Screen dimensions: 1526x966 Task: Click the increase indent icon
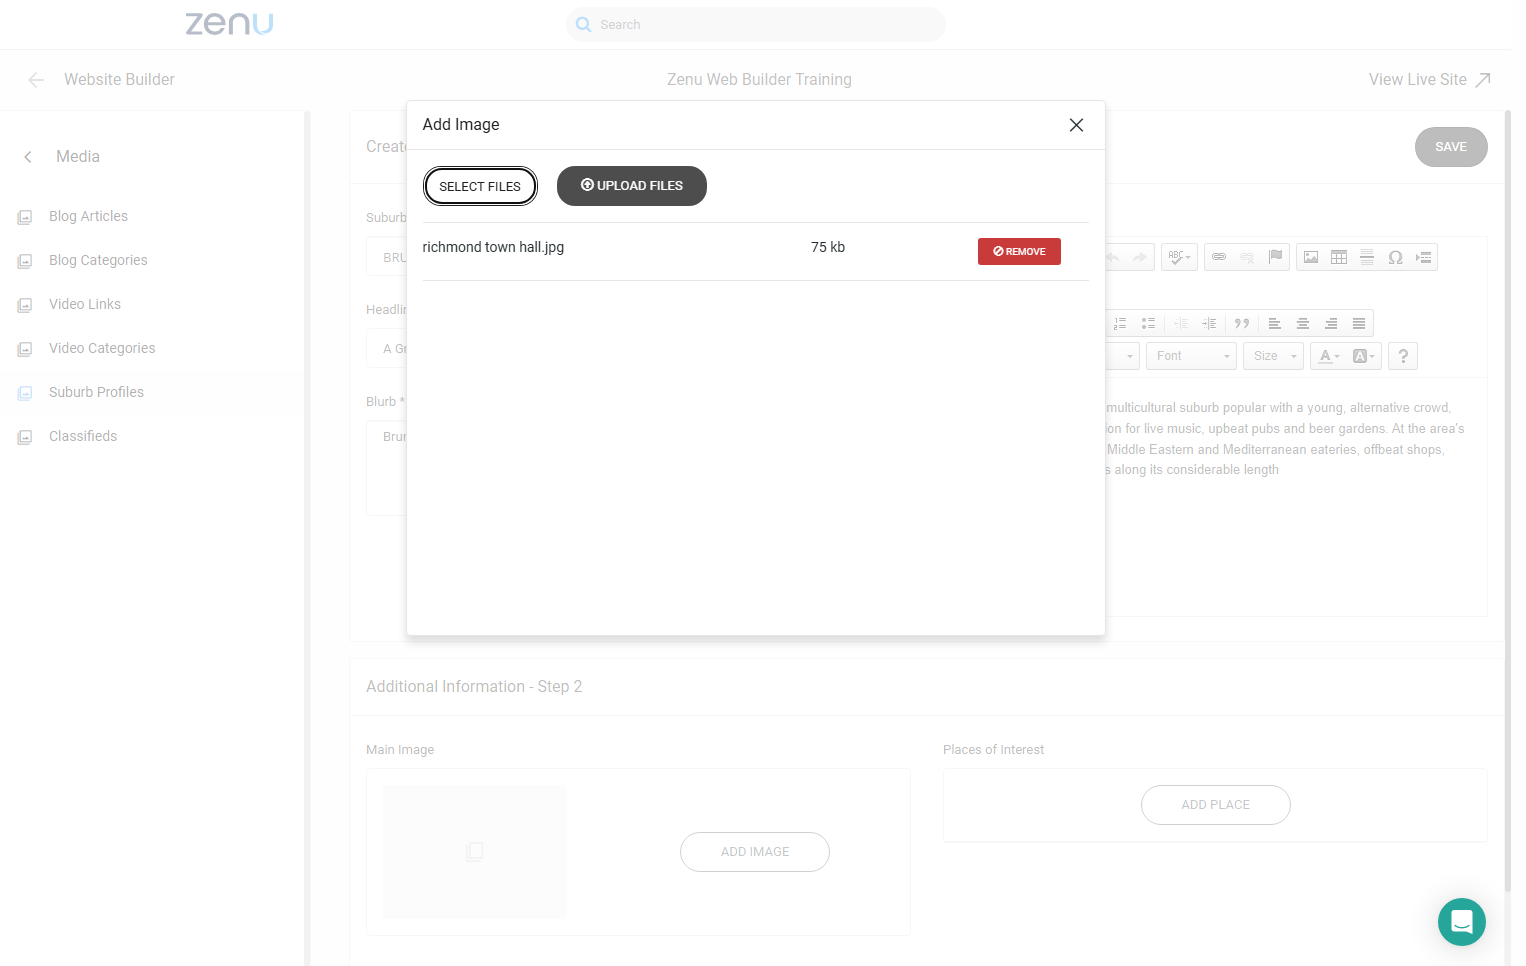pyautogui.click(x=1209, y=323)
